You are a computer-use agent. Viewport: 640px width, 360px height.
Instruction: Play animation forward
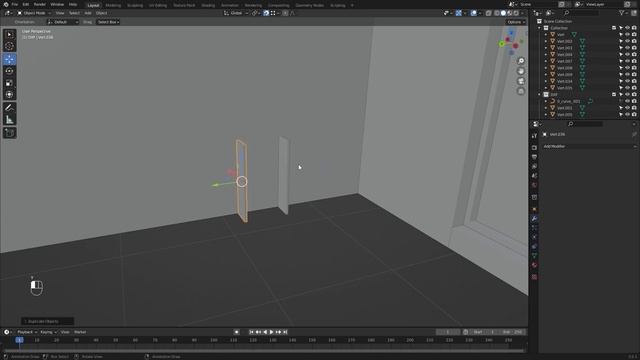point(271,332)
